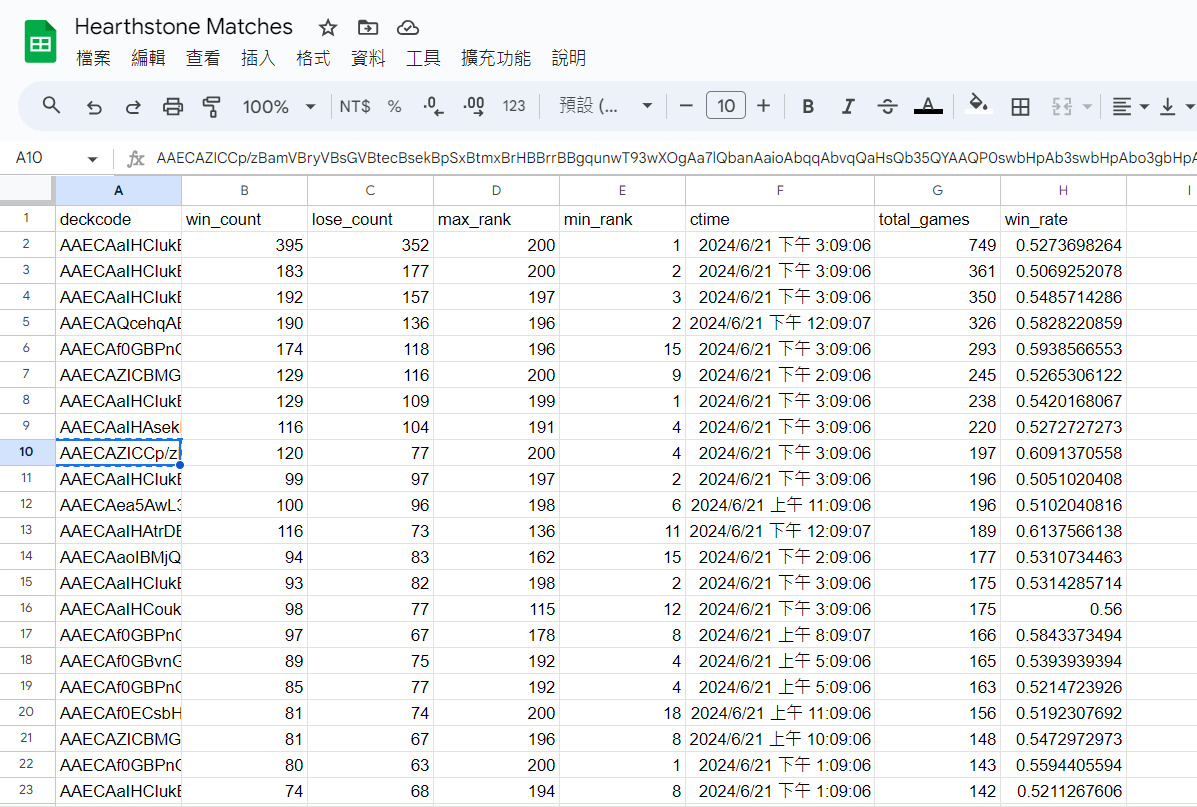Screen dimensions: 1197x807
Task: Expand the font family dropdown
Action: (605, 106)
